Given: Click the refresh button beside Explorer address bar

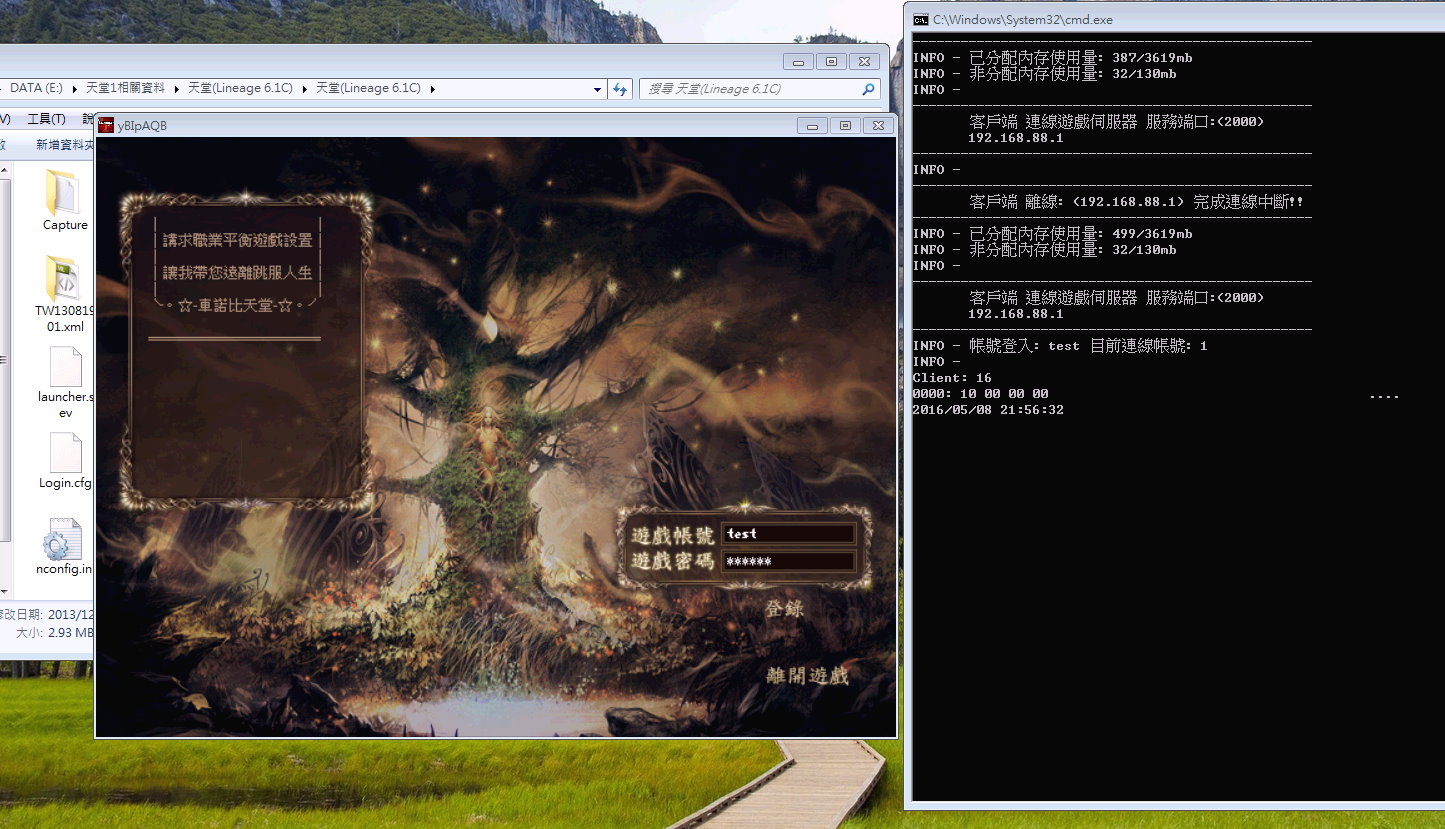Looking at the screenshot, I should point(621,88).
